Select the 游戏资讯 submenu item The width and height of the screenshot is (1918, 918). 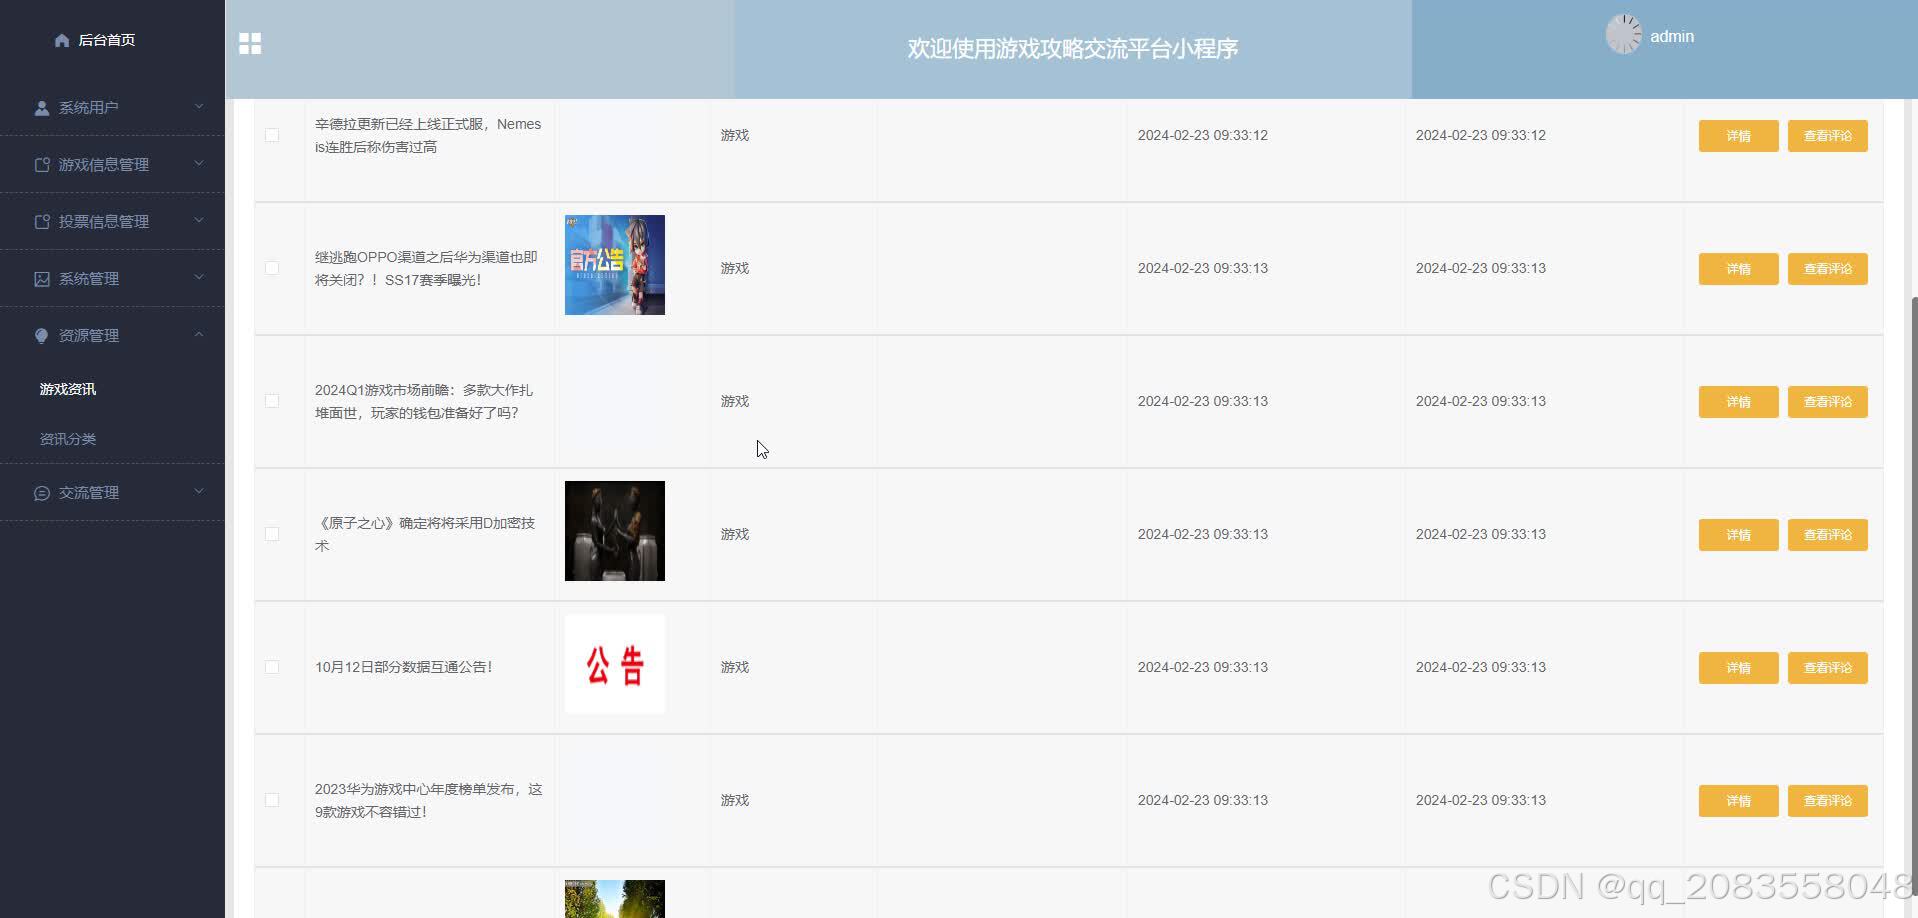(68, 389)
